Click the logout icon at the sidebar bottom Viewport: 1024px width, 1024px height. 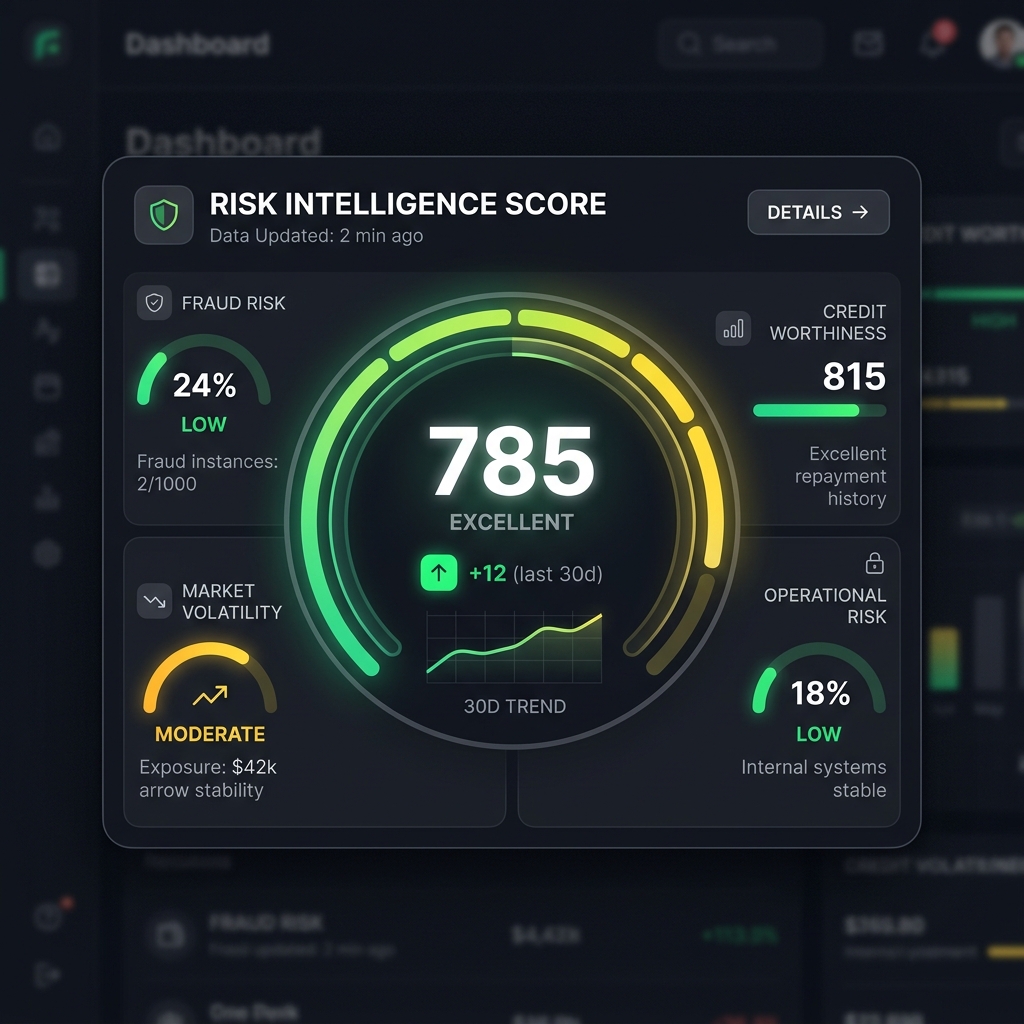tap(47, 975)
